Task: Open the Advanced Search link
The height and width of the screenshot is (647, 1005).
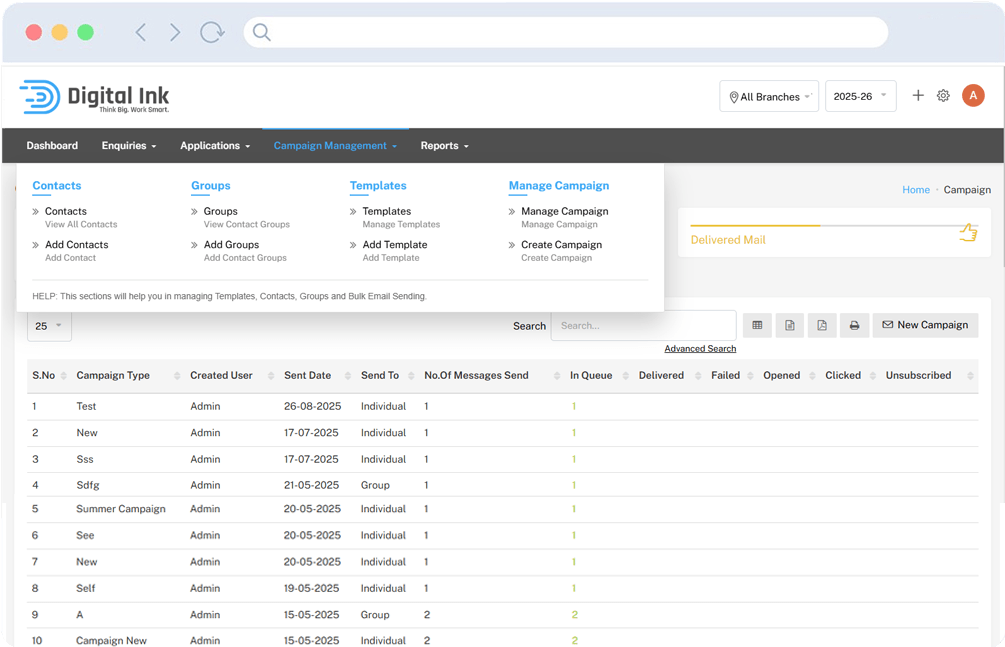Action: pos(700,349)
